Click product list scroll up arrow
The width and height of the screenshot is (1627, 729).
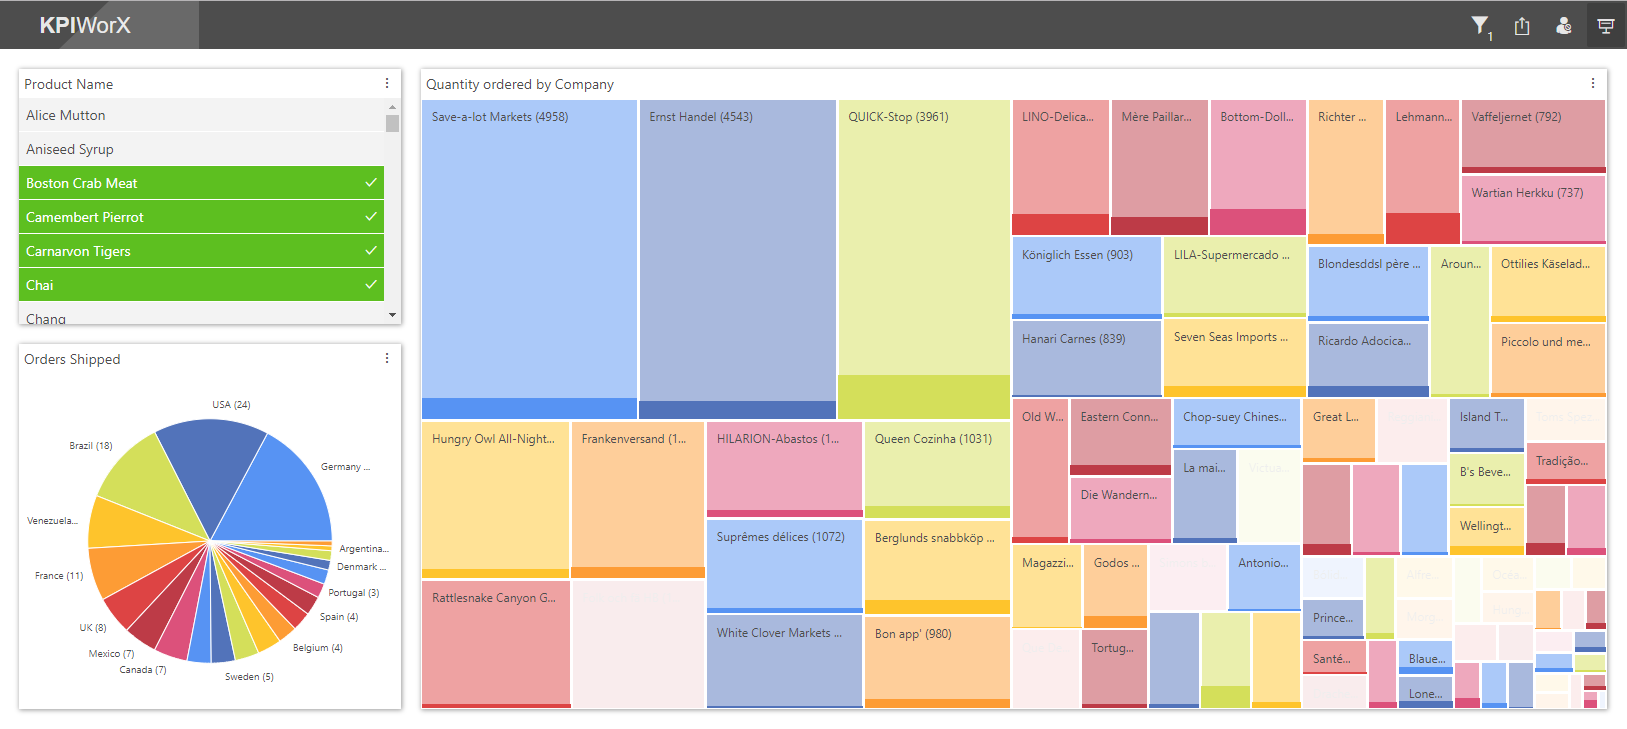click(392, 106)
